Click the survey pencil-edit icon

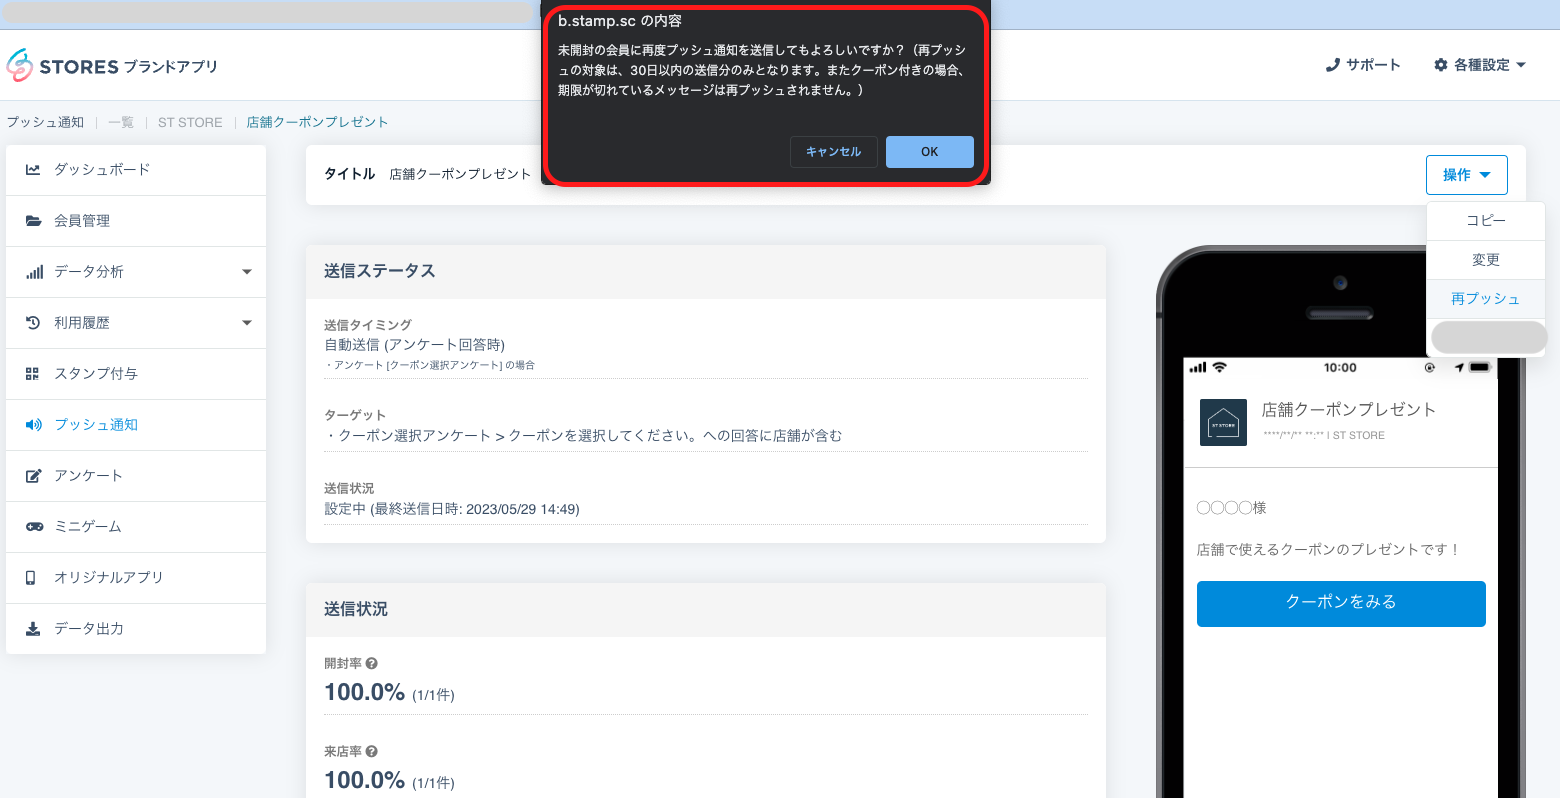[x=33, y=476]
